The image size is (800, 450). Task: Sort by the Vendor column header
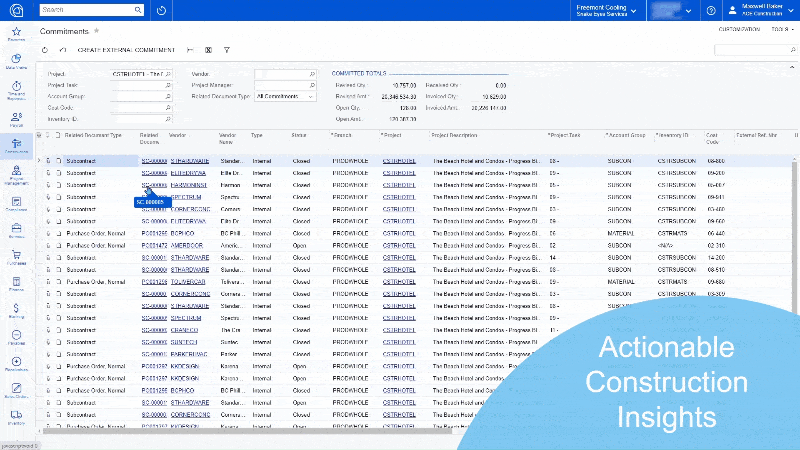pos(178,135)
